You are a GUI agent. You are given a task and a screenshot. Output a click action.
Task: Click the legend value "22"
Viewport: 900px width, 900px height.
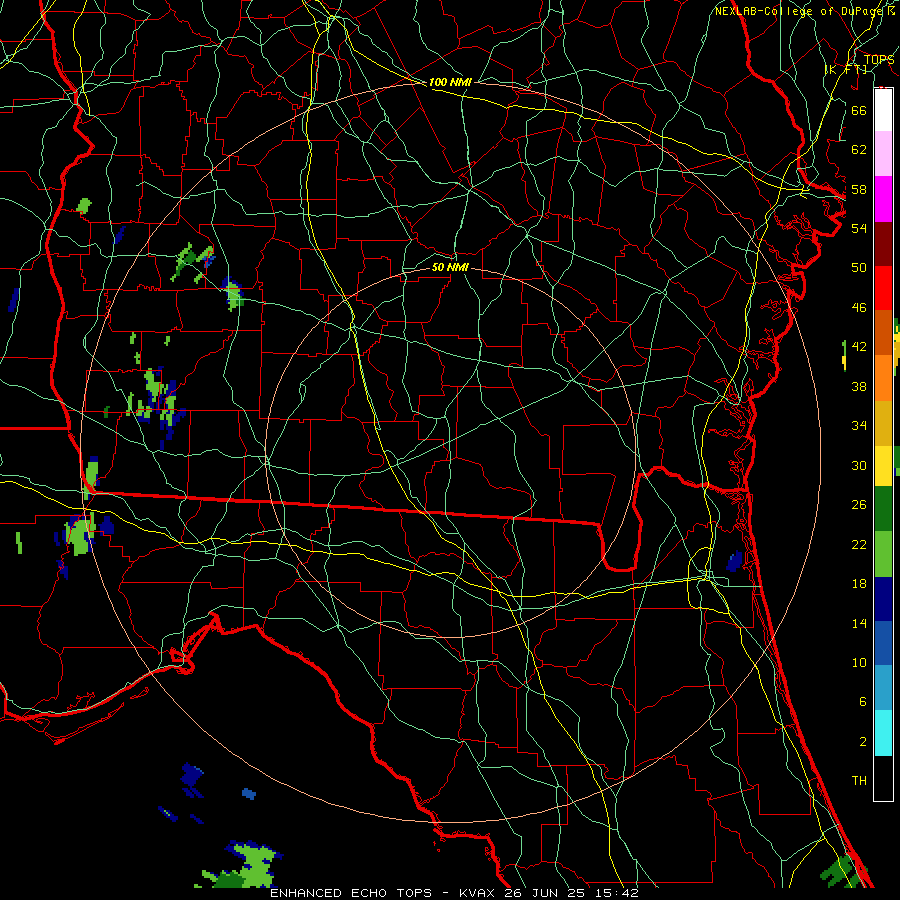[859, 544]
